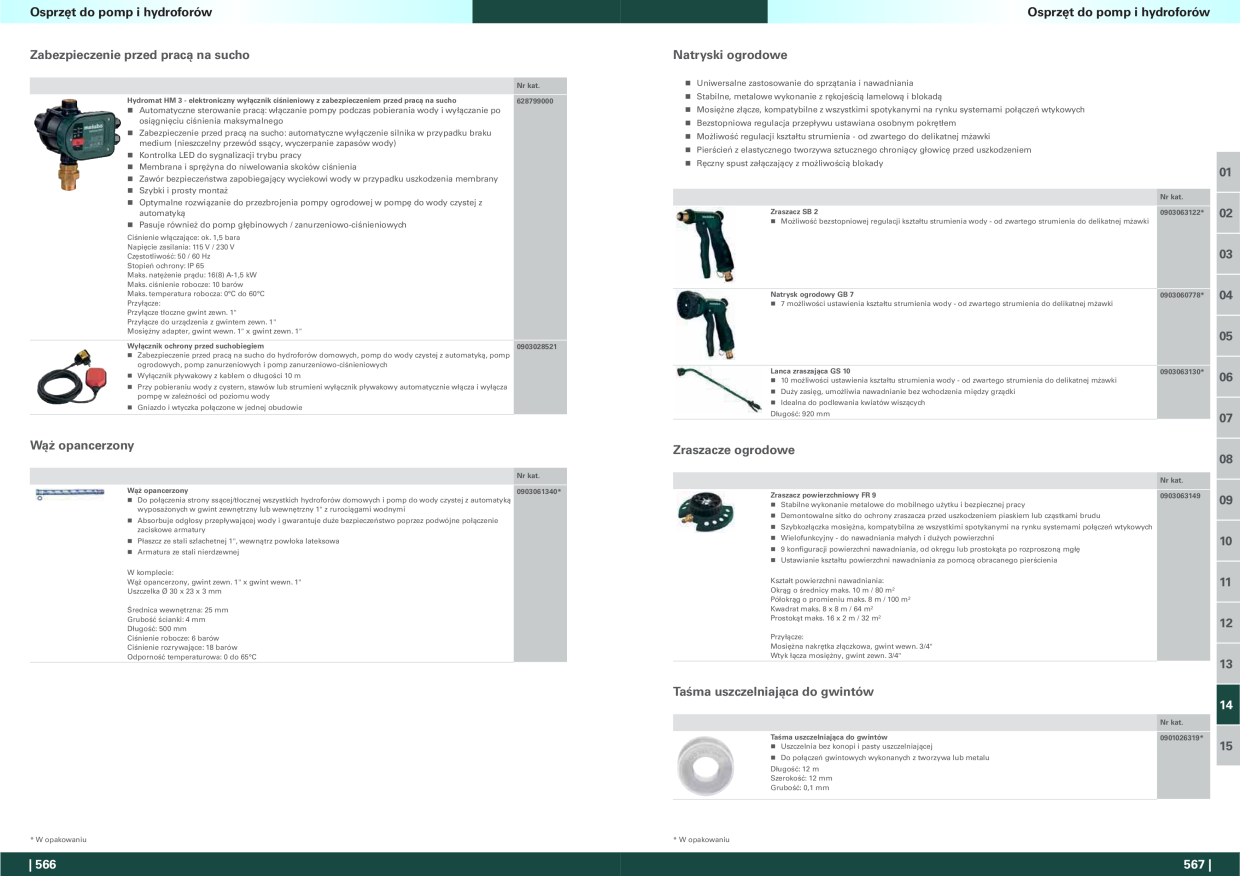The width and height of the screenshot is (1240, 876).
Task: Click specification Grubość: 0,1 mm
Action: [x=800, y=788]
